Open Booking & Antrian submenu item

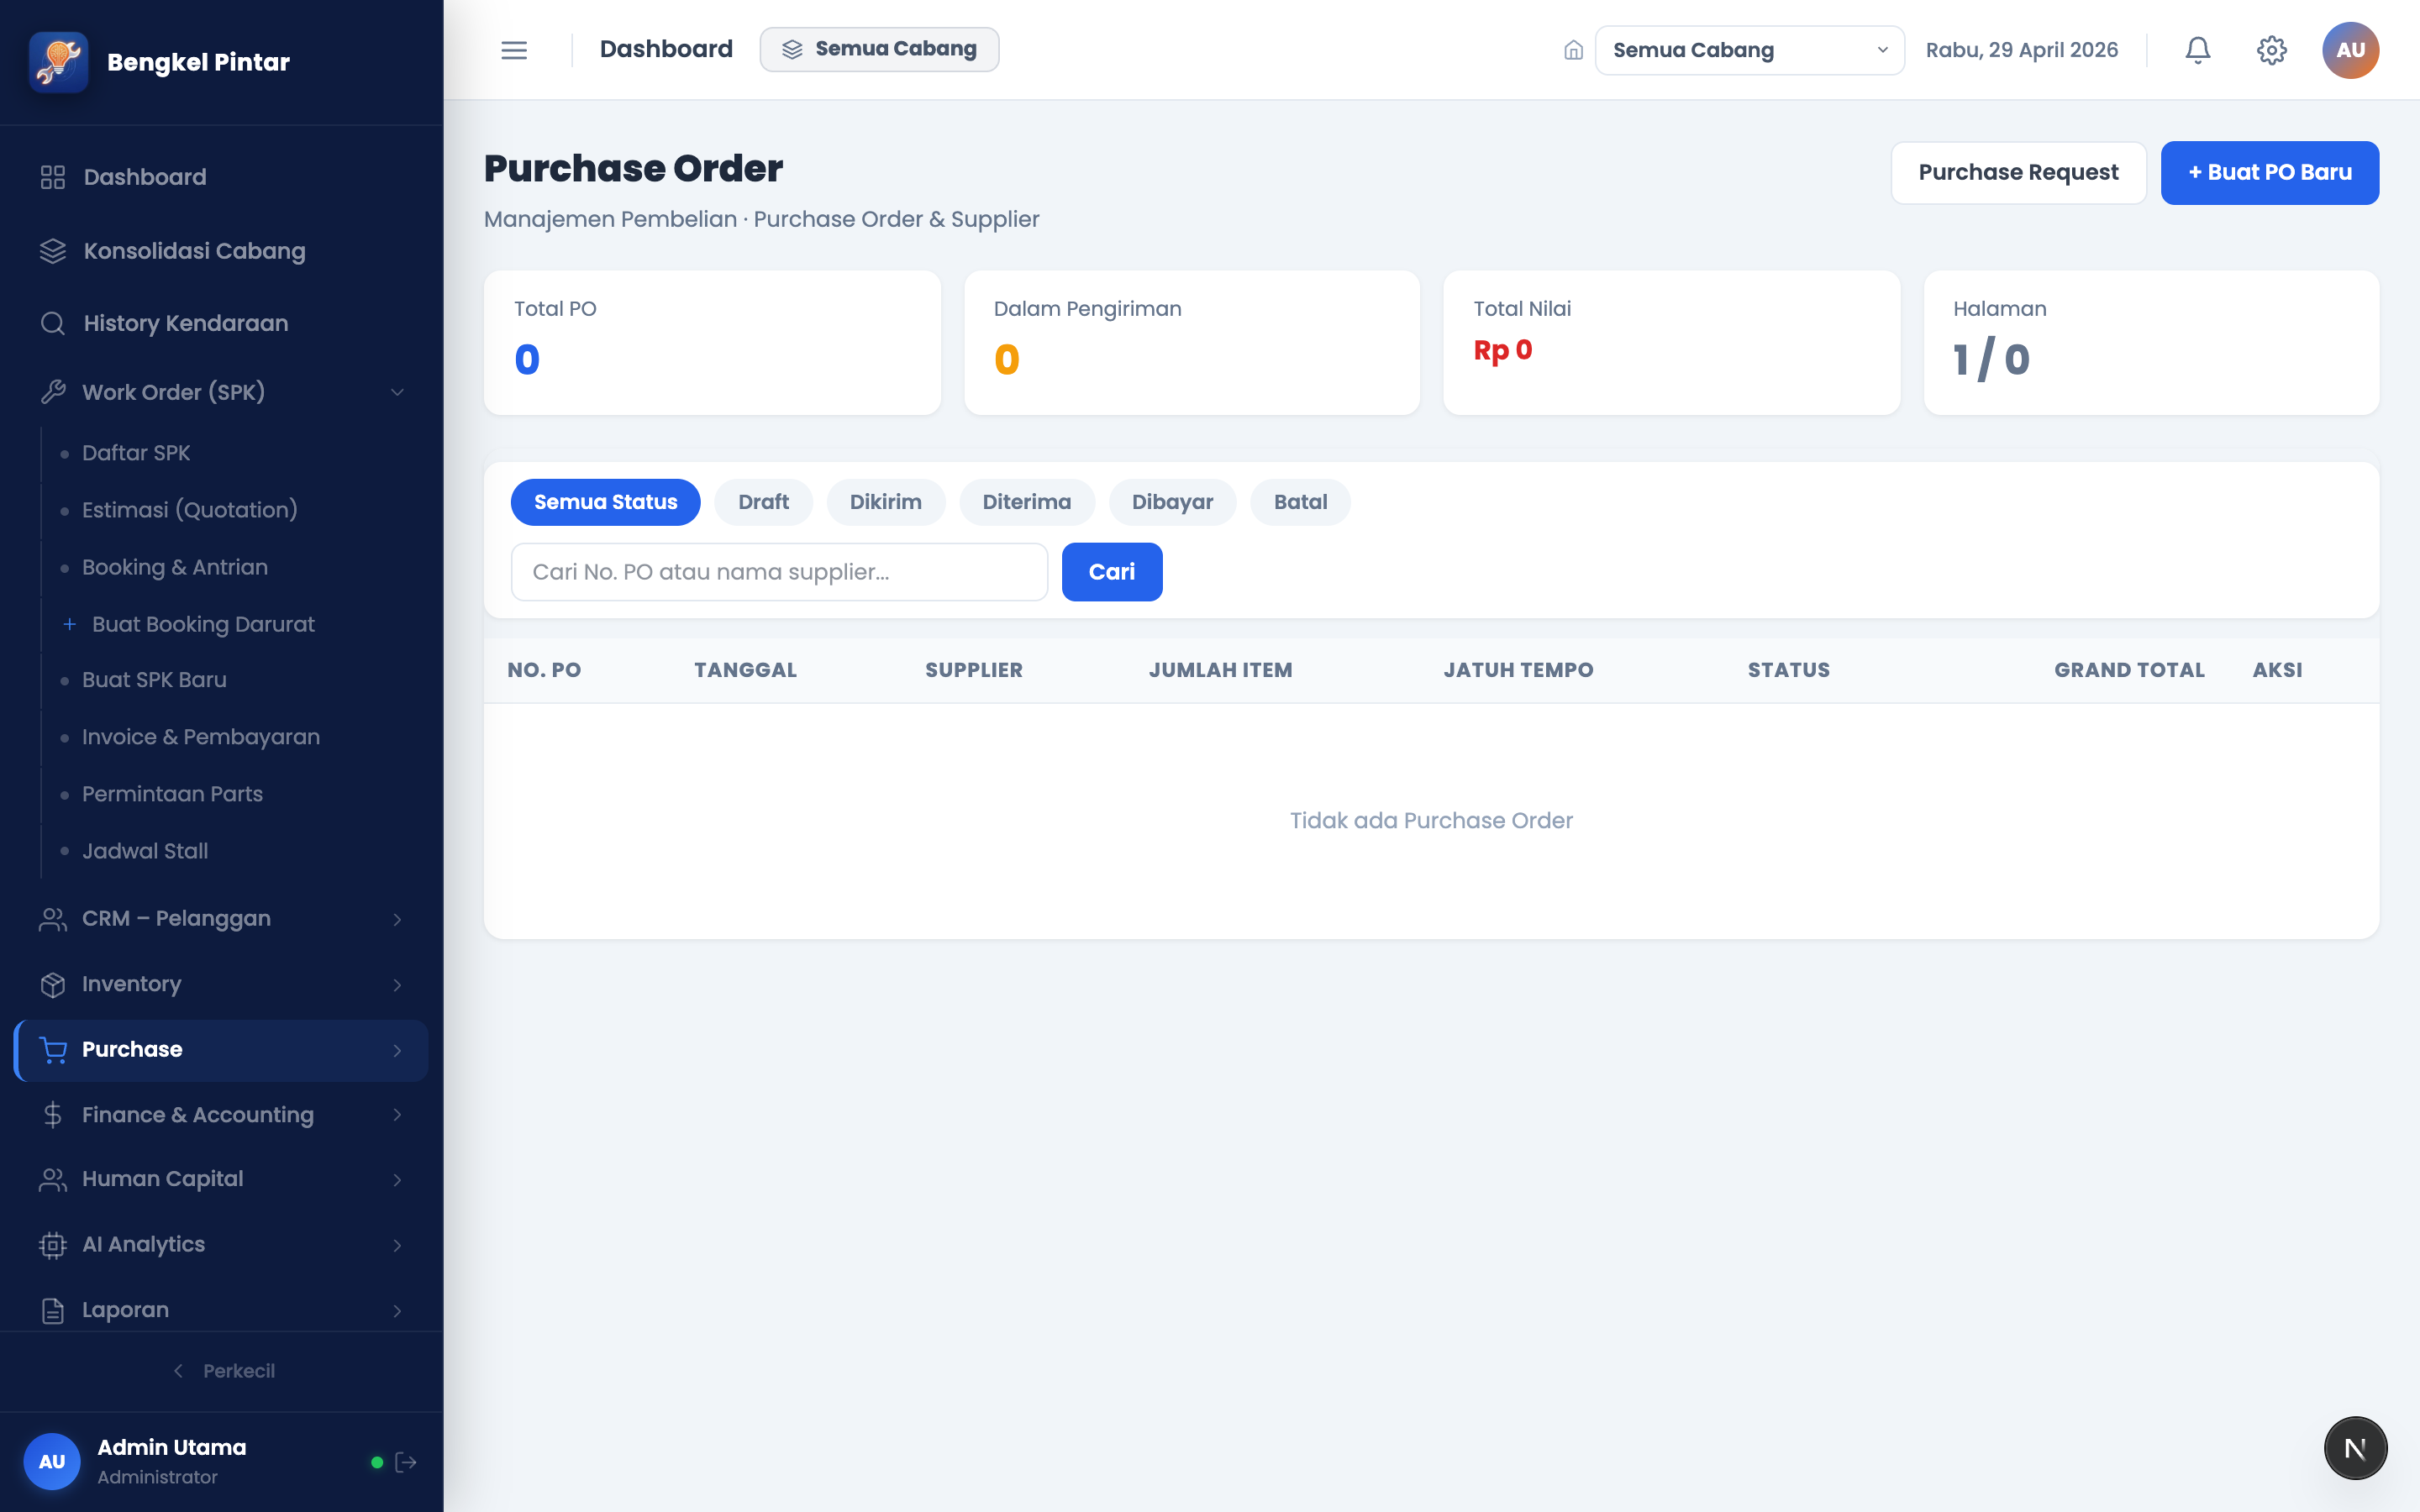(175, 567)
